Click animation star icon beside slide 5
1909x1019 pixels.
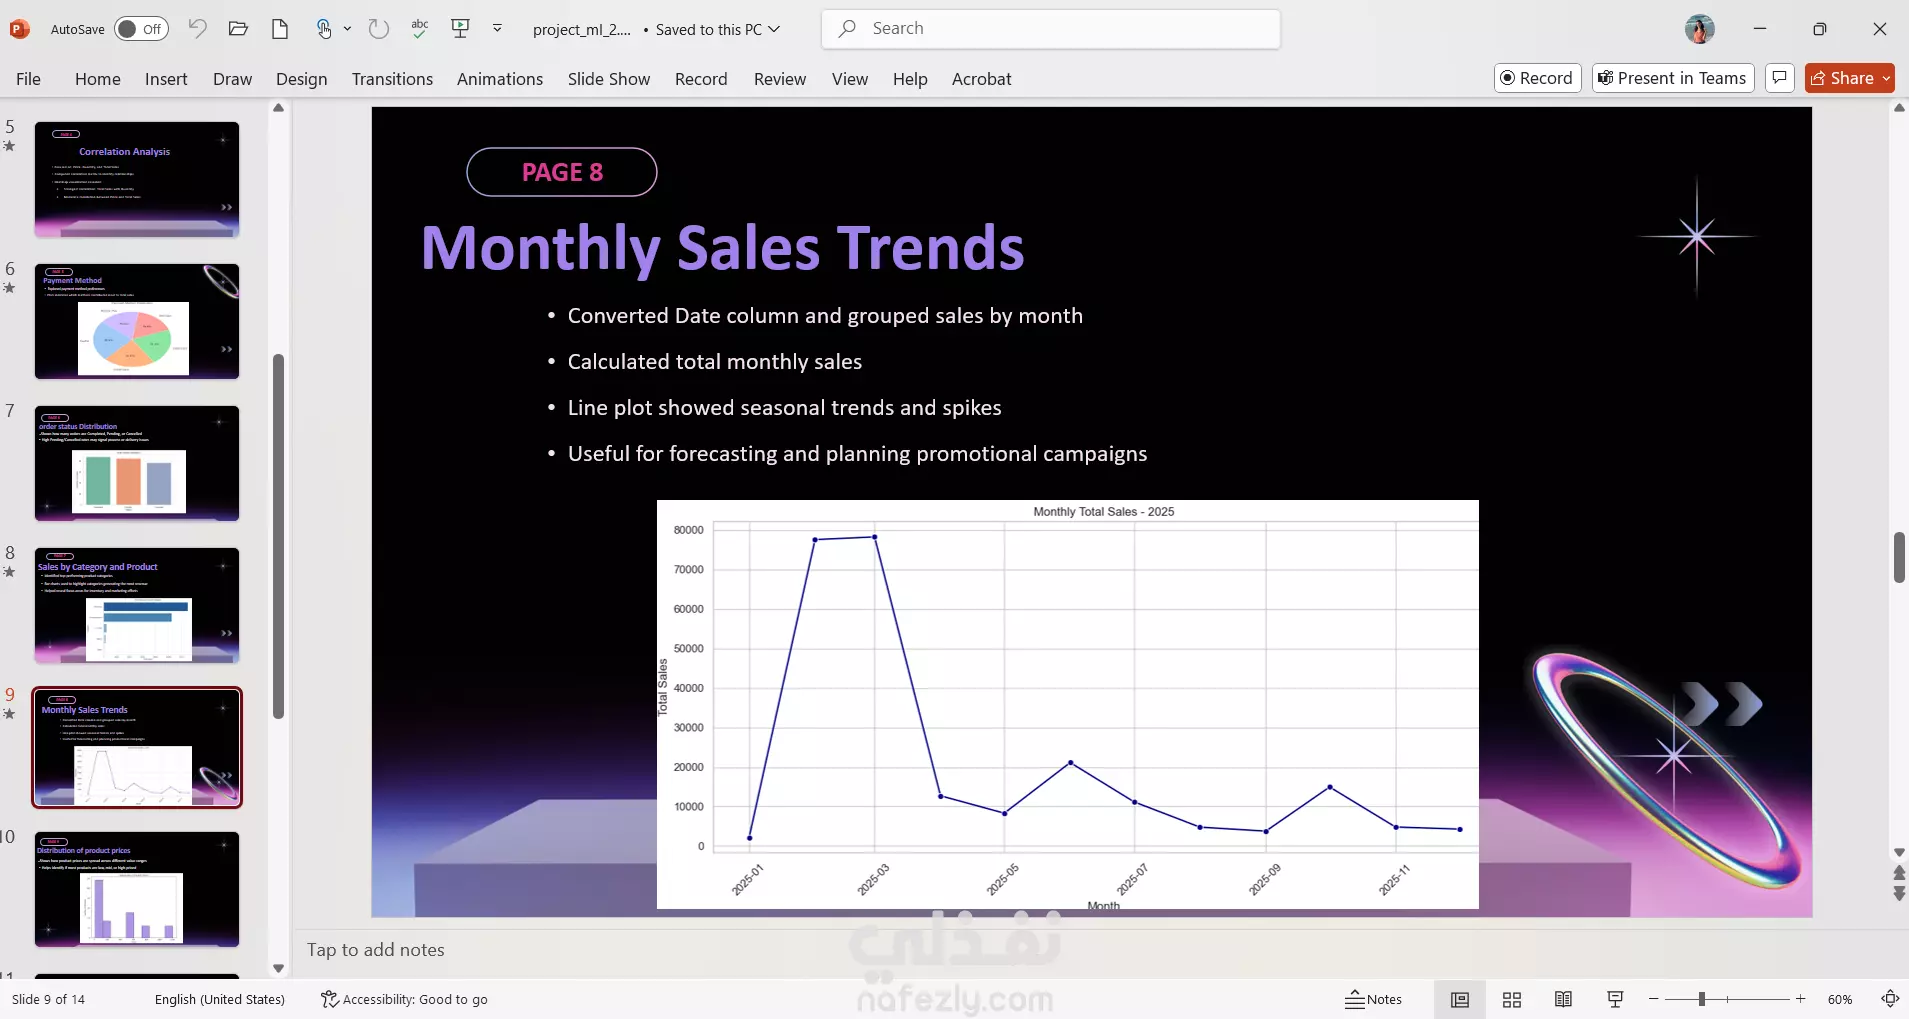[10, 146]
